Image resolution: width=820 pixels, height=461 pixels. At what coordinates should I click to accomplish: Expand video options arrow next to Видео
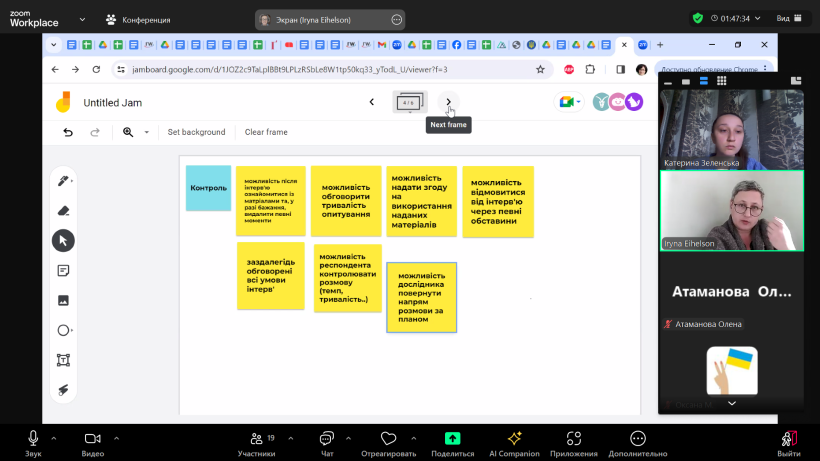click(x=116, y=439)
